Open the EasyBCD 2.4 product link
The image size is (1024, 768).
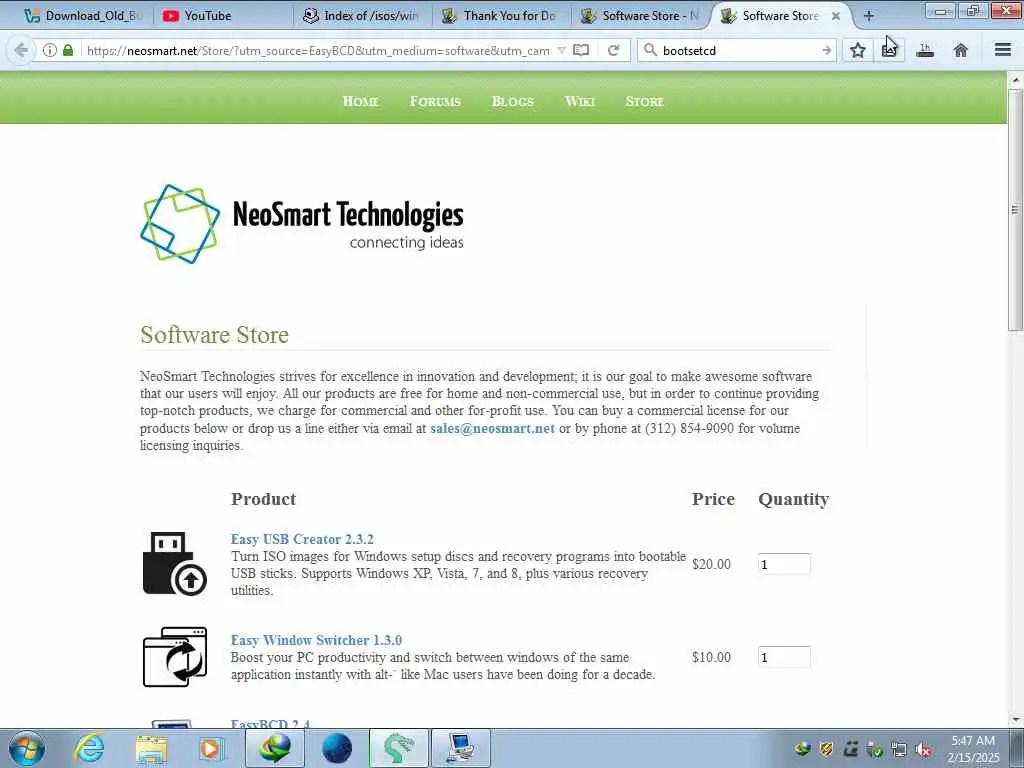pyautogui.click(x=270, y=723)
